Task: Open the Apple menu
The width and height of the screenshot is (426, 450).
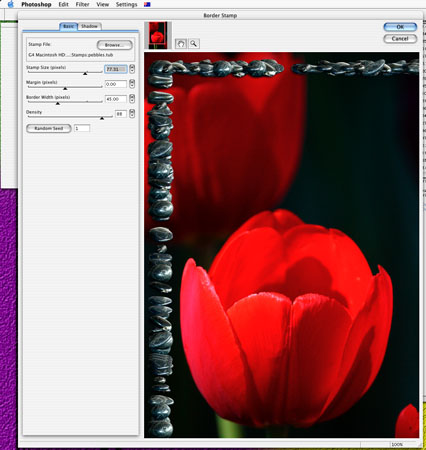Action: pos(11,4)
